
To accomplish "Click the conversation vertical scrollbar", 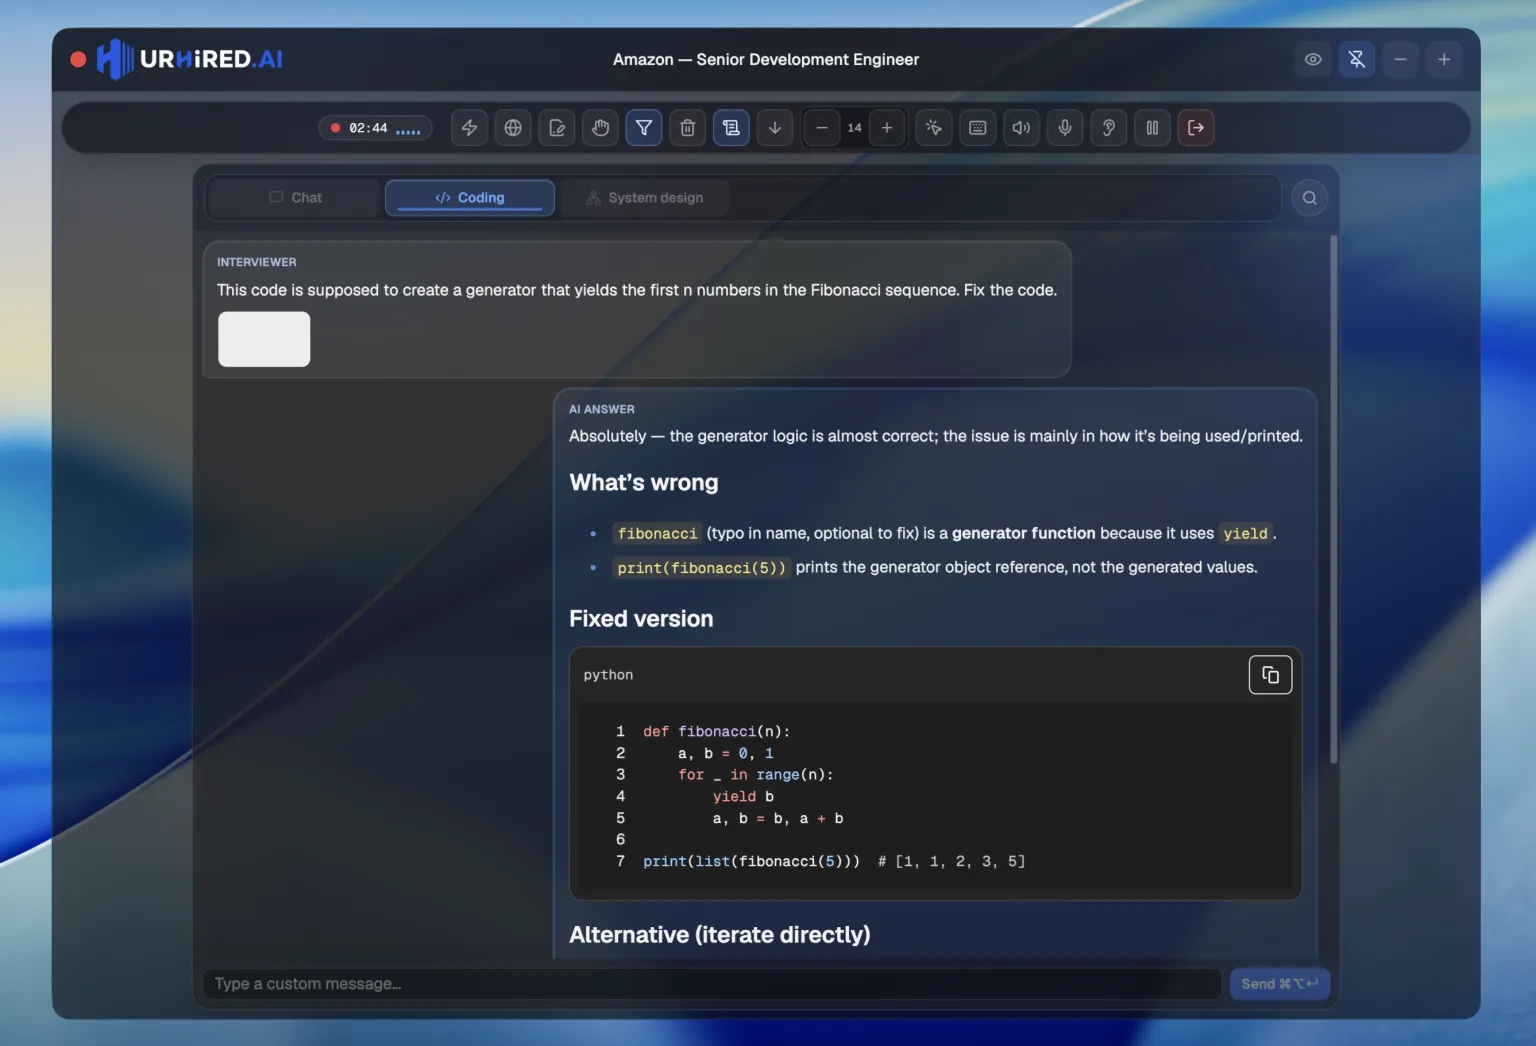I will [x=1334, y=500].
